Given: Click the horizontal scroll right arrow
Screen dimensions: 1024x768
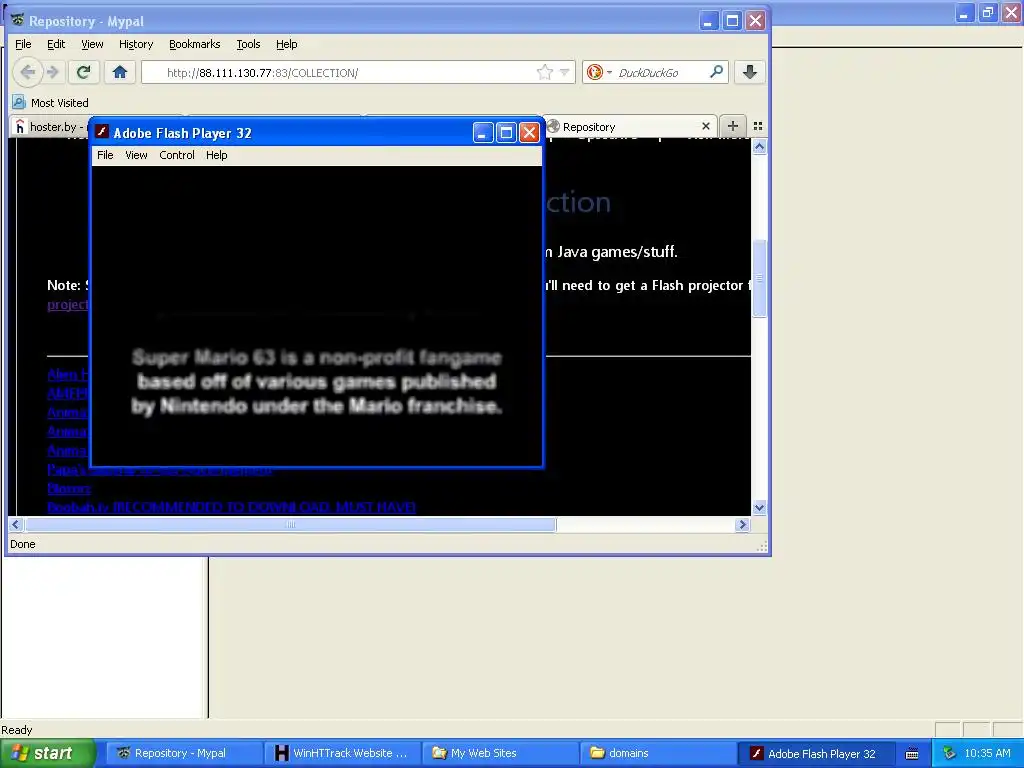Looking at the screenshot, I should click(x=742, y=524).
